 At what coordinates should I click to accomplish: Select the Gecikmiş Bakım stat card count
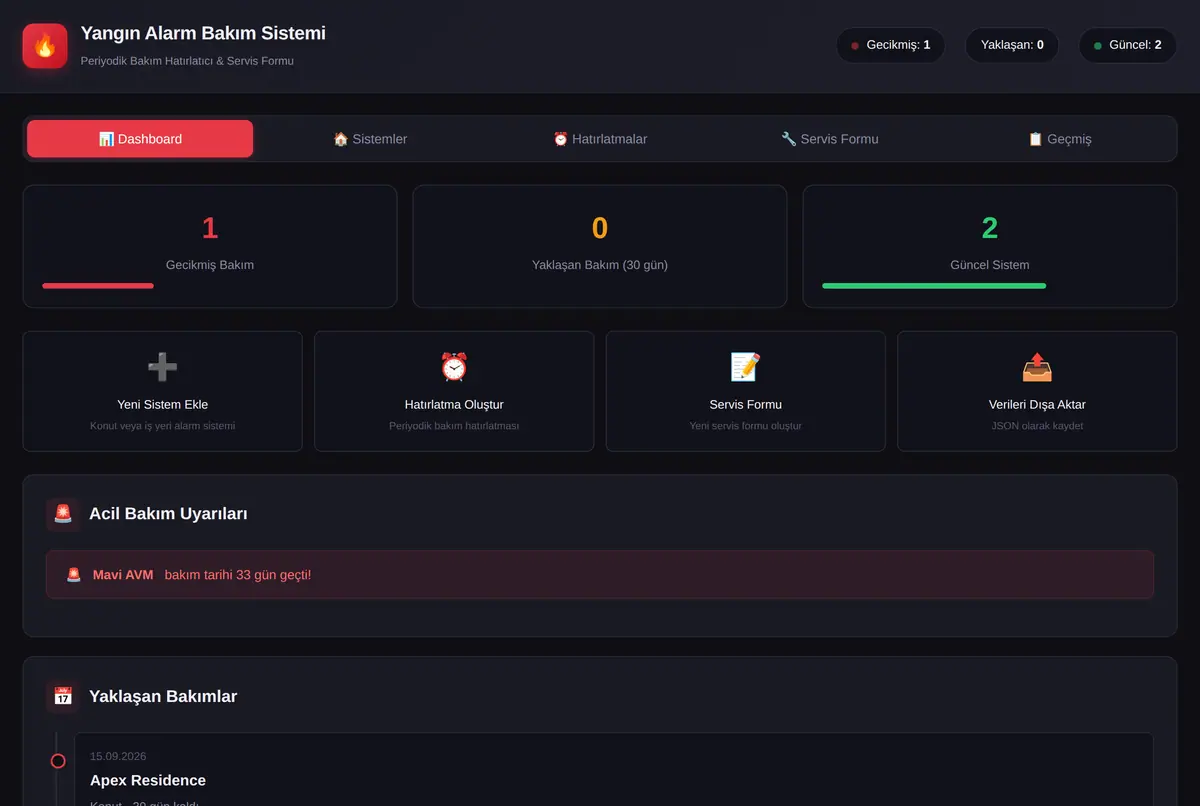pyautogui.click(x=210, y=228)
